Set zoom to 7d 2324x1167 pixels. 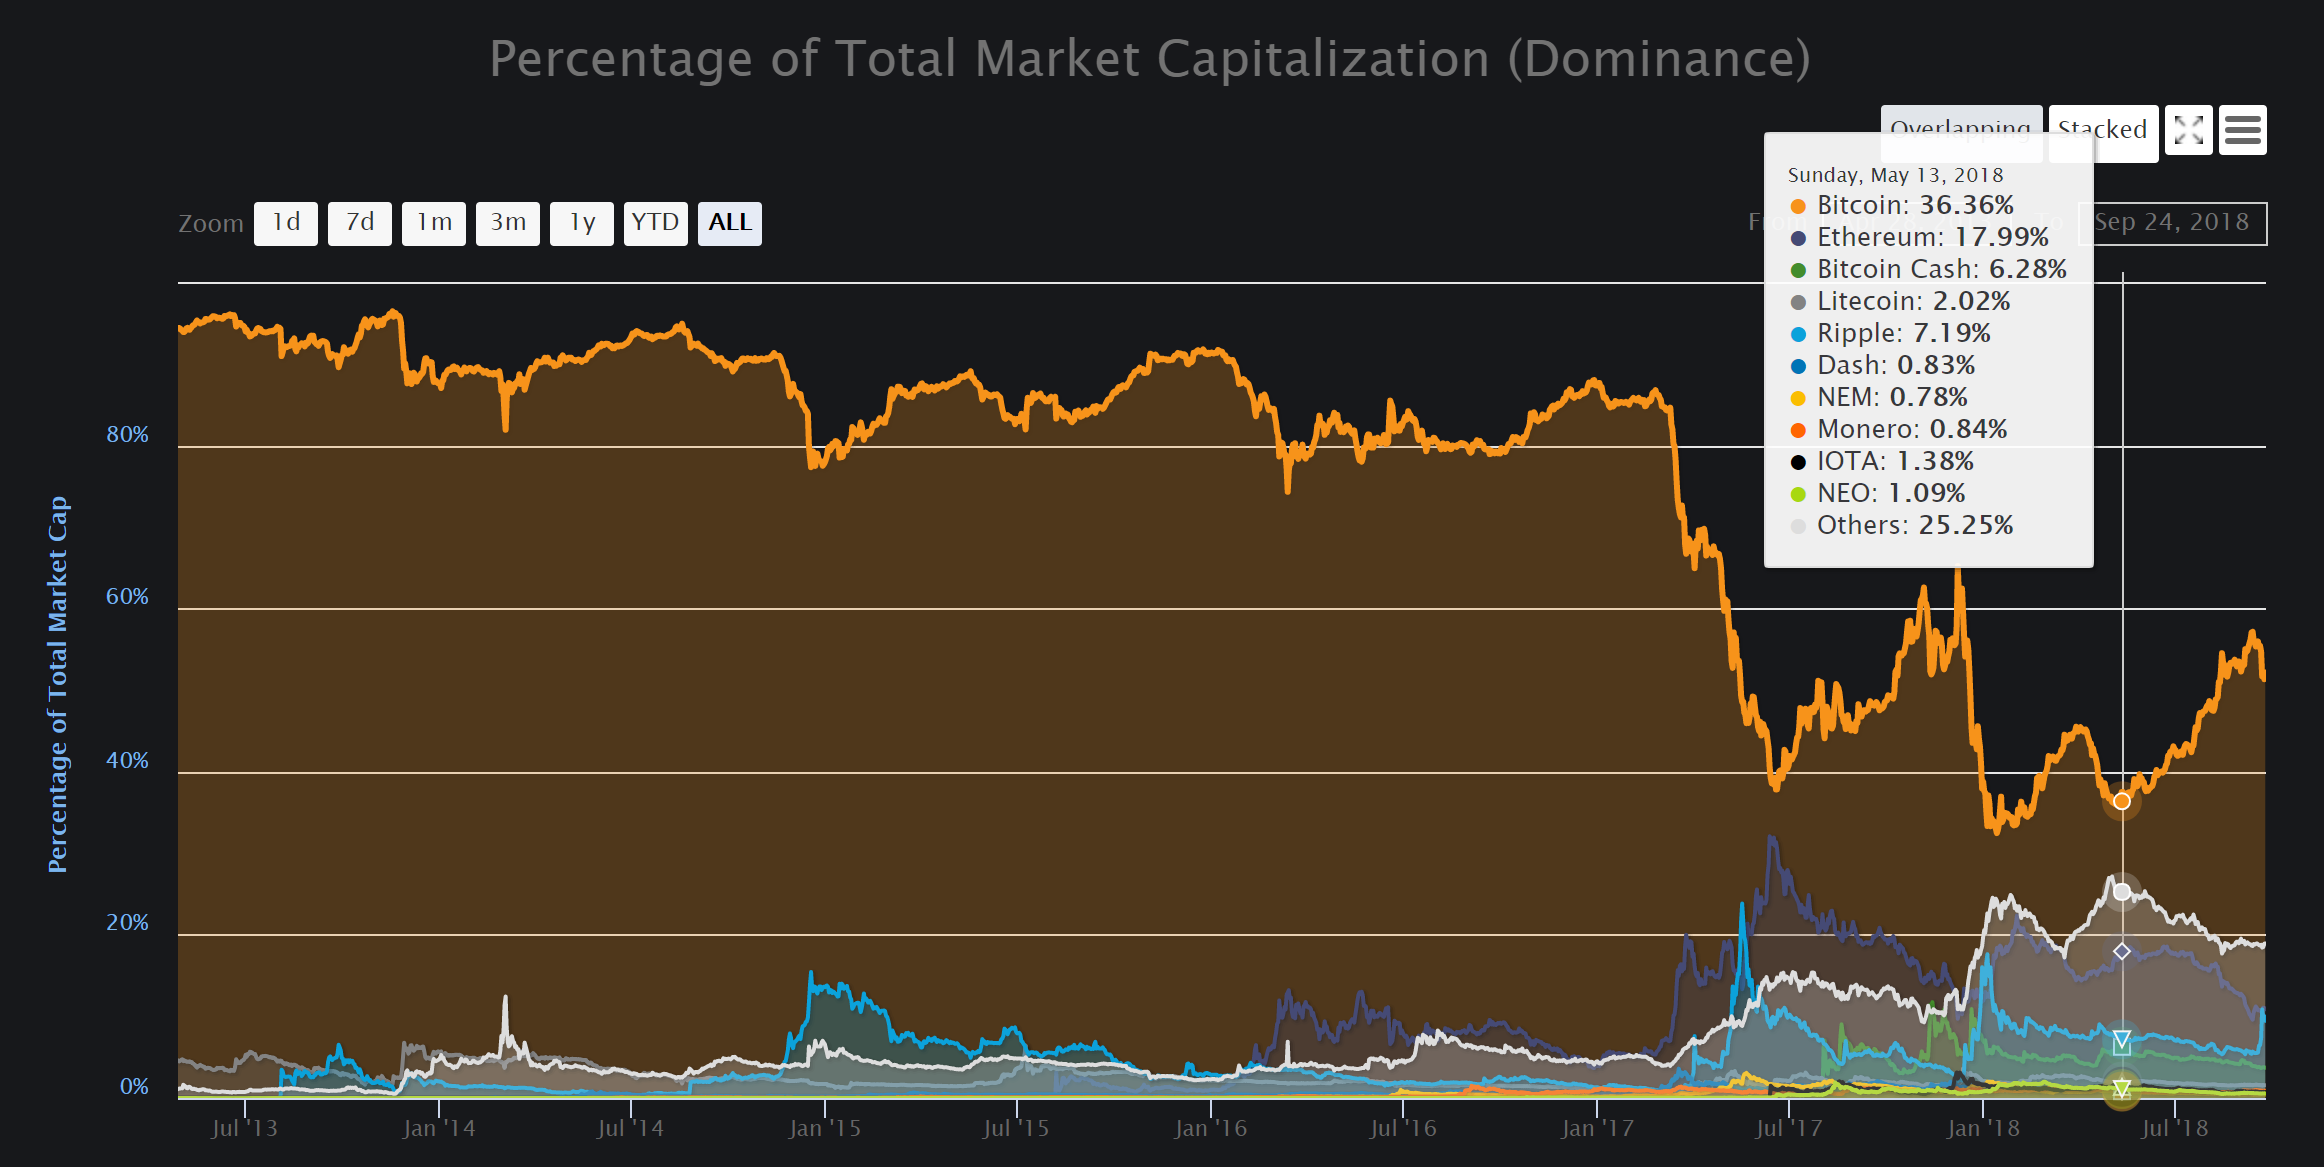(360, 223)
